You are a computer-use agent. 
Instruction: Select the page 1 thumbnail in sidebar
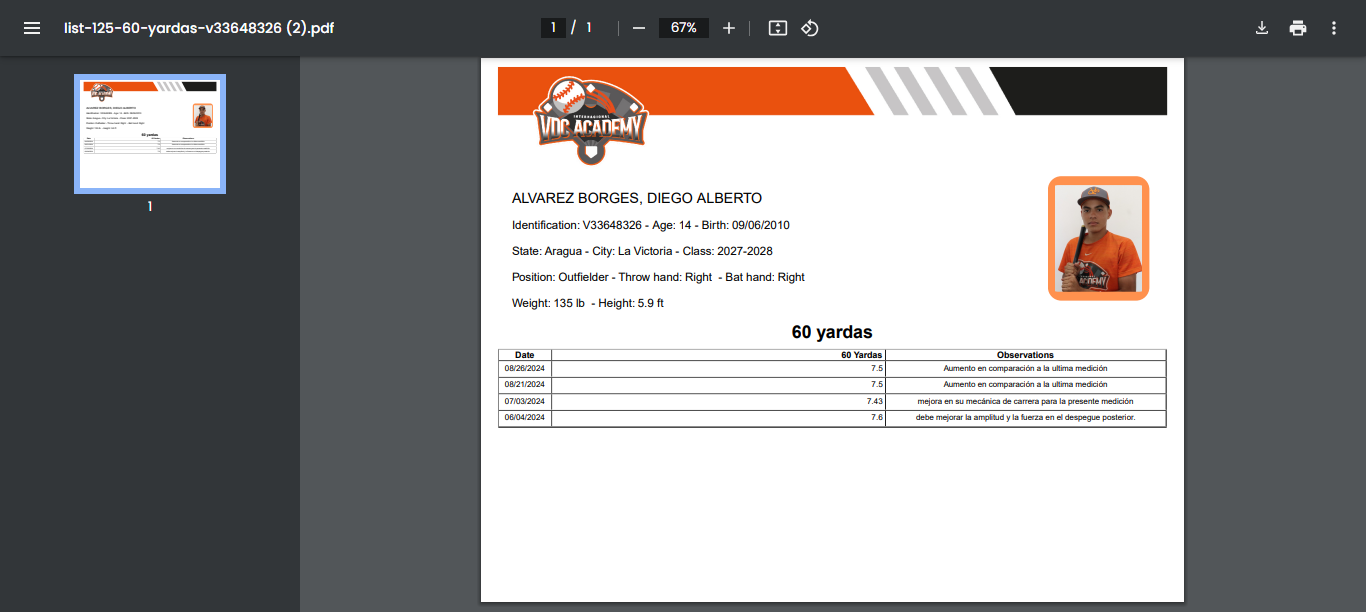150,134
